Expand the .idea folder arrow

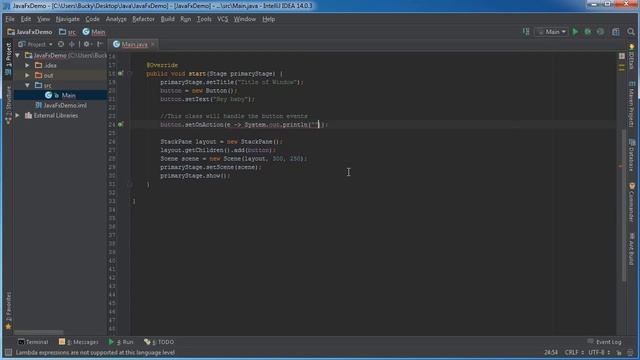pyautogui.click(x=27, y=65)
